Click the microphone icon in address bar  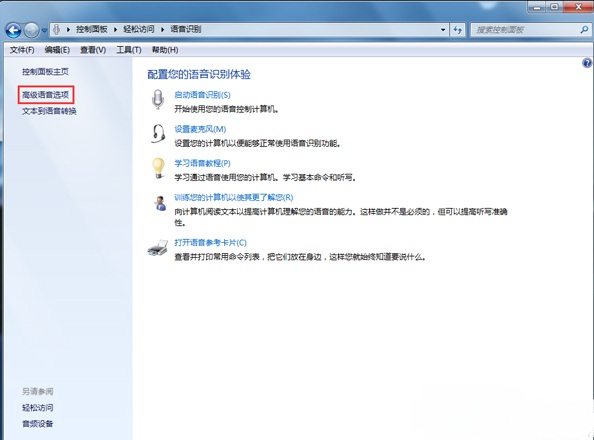tap(56, 29)
